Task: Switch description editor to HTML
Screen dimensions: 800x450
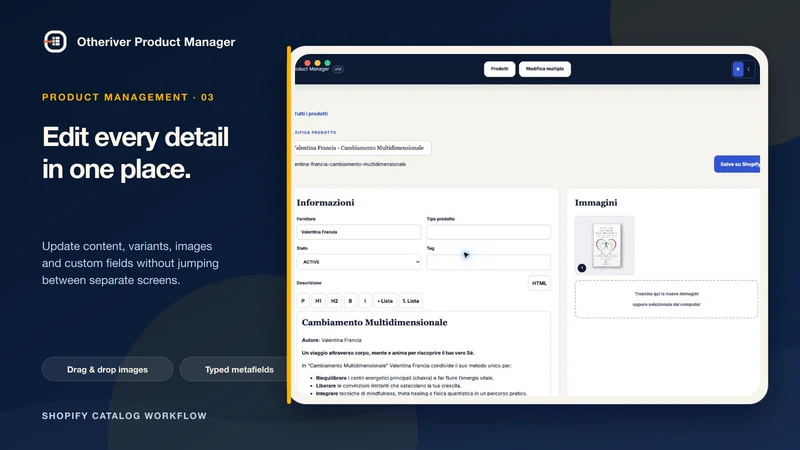Action: coord(539,283)
